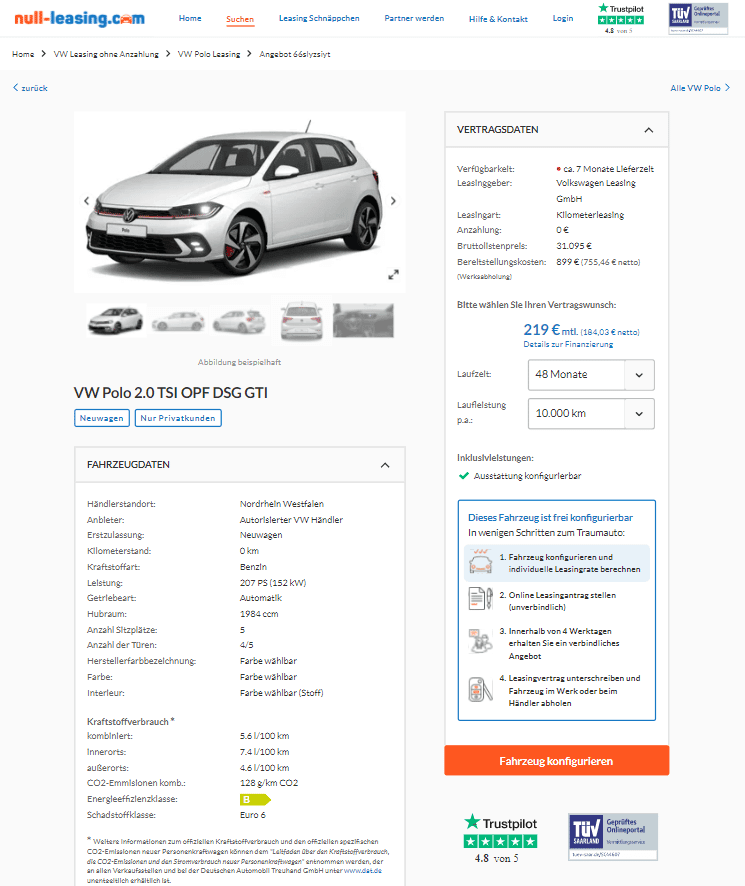
Task: Click the binding offer step icon
Action: click(480, 641)
